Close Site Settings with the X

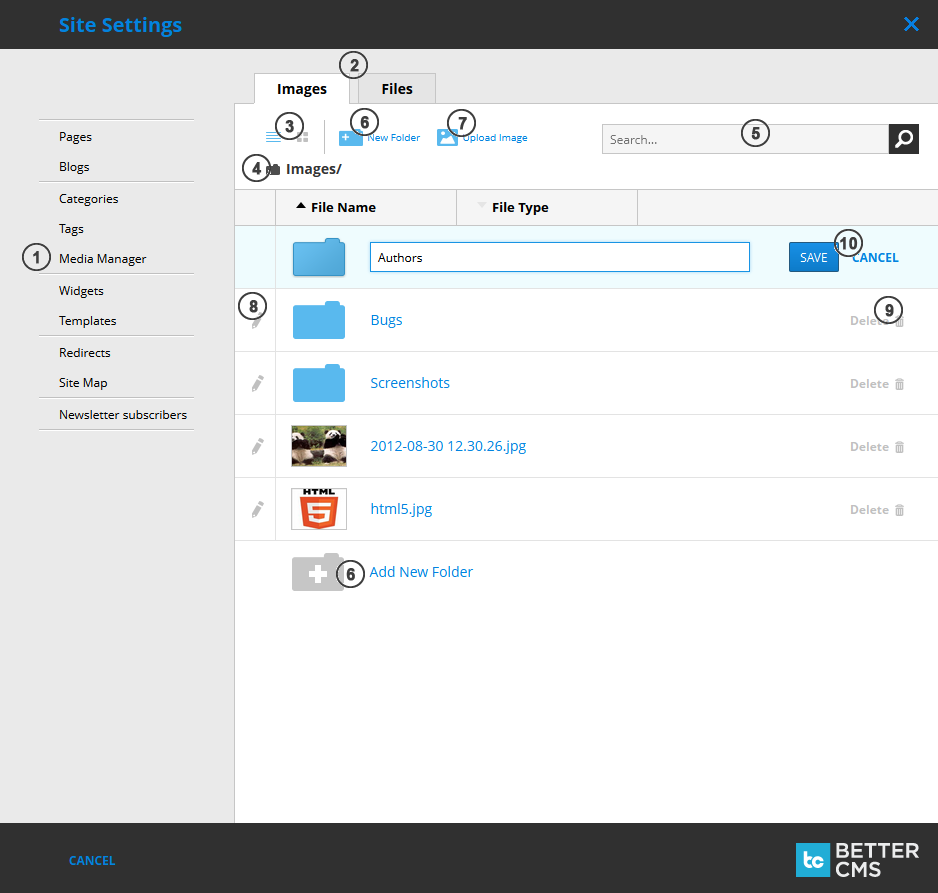coord(911,24)
